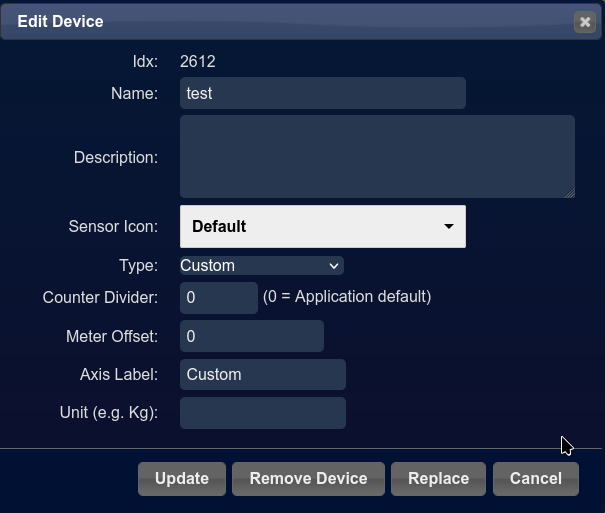Click the 'Edit Device' title text
The width and height of the screenshot is (605, 513).
[x=60, y=22]
